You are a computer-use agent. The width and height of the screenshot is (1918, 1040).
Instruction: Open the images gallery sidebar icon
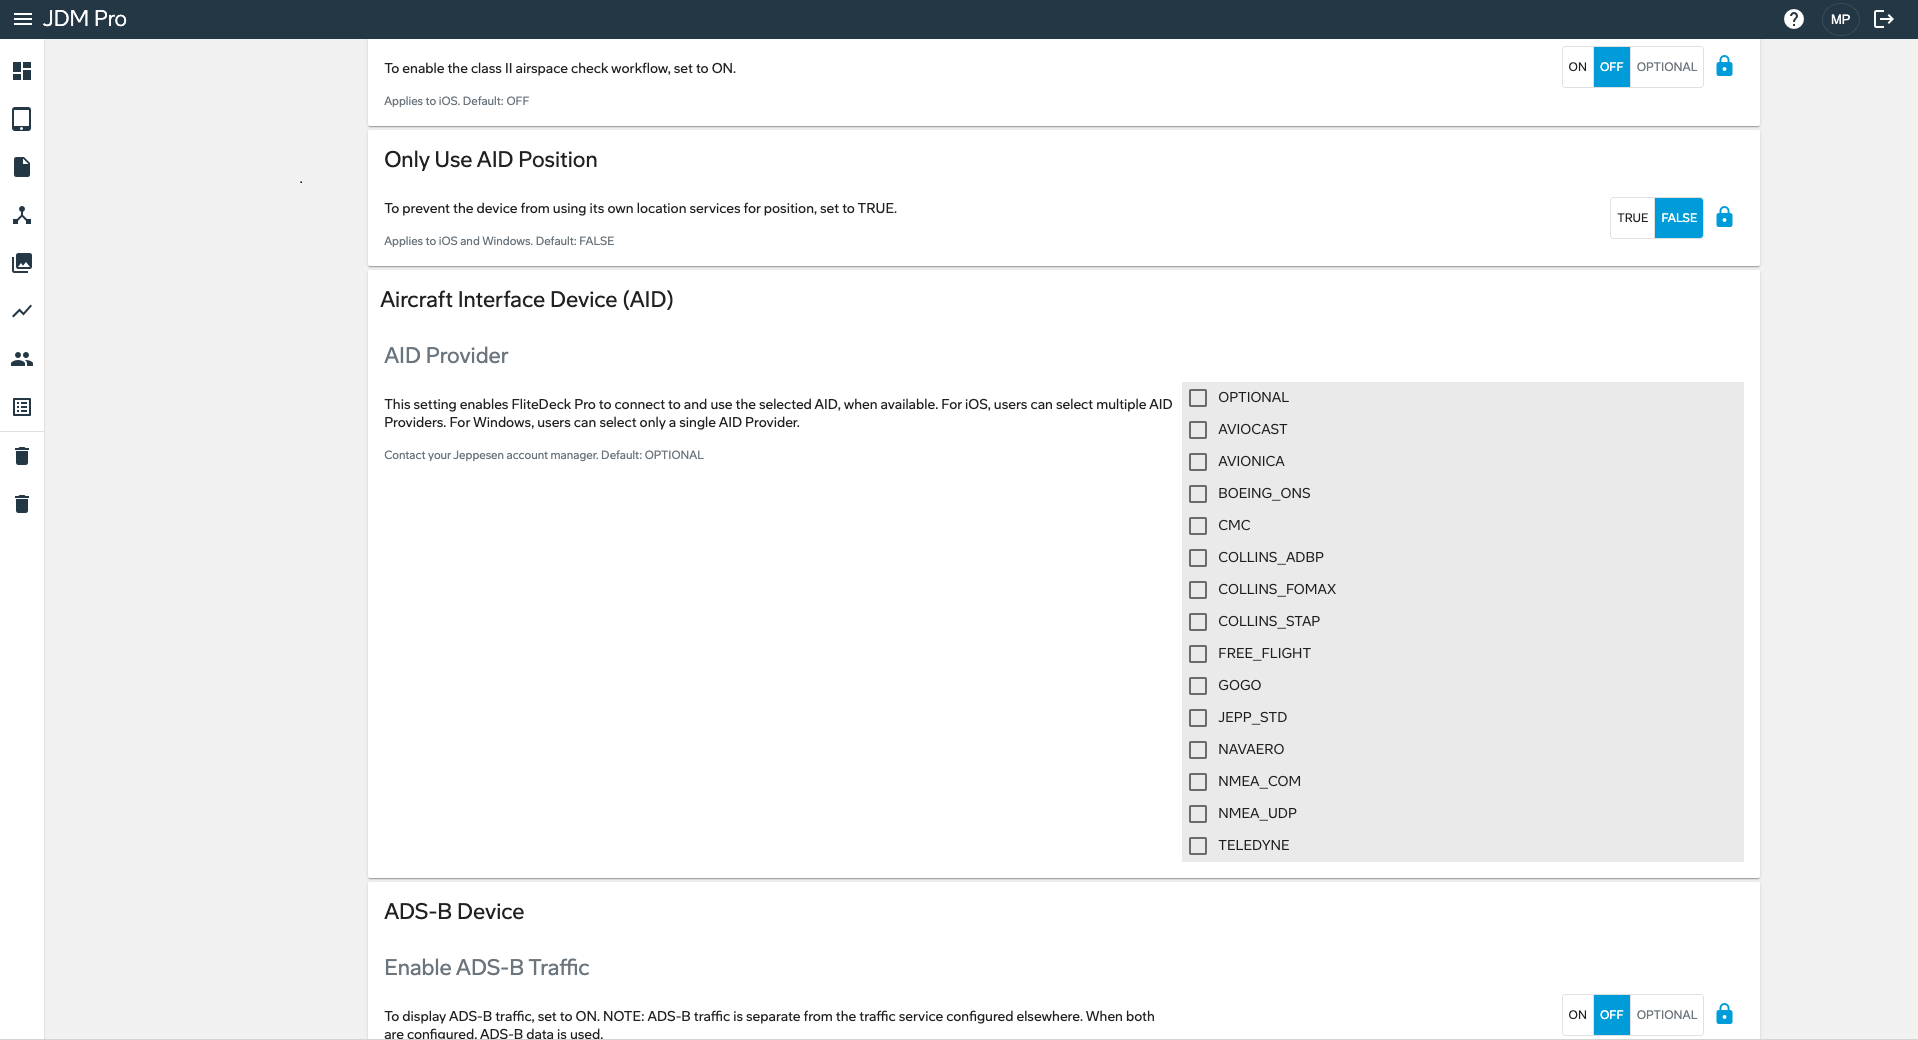click(x=21, y=263)
